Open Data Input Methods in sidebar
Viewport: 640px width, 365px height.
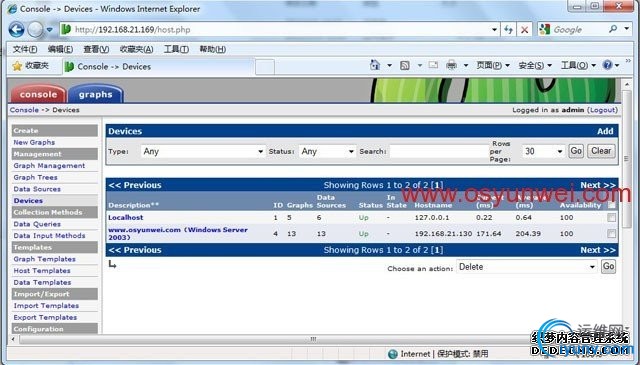49,236
